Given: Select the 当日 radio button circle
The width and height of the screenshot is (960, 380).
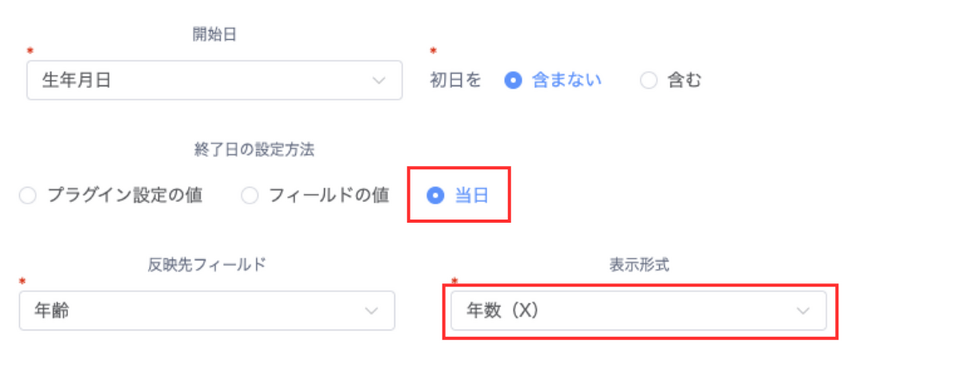Looking at the screenshot, I should coord(435,196).
